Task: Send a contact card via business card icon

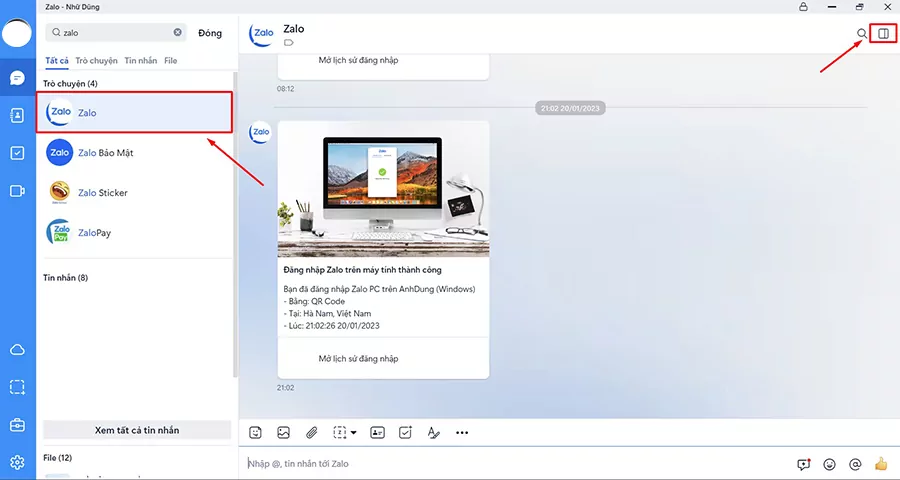Action: coord(377,433)
